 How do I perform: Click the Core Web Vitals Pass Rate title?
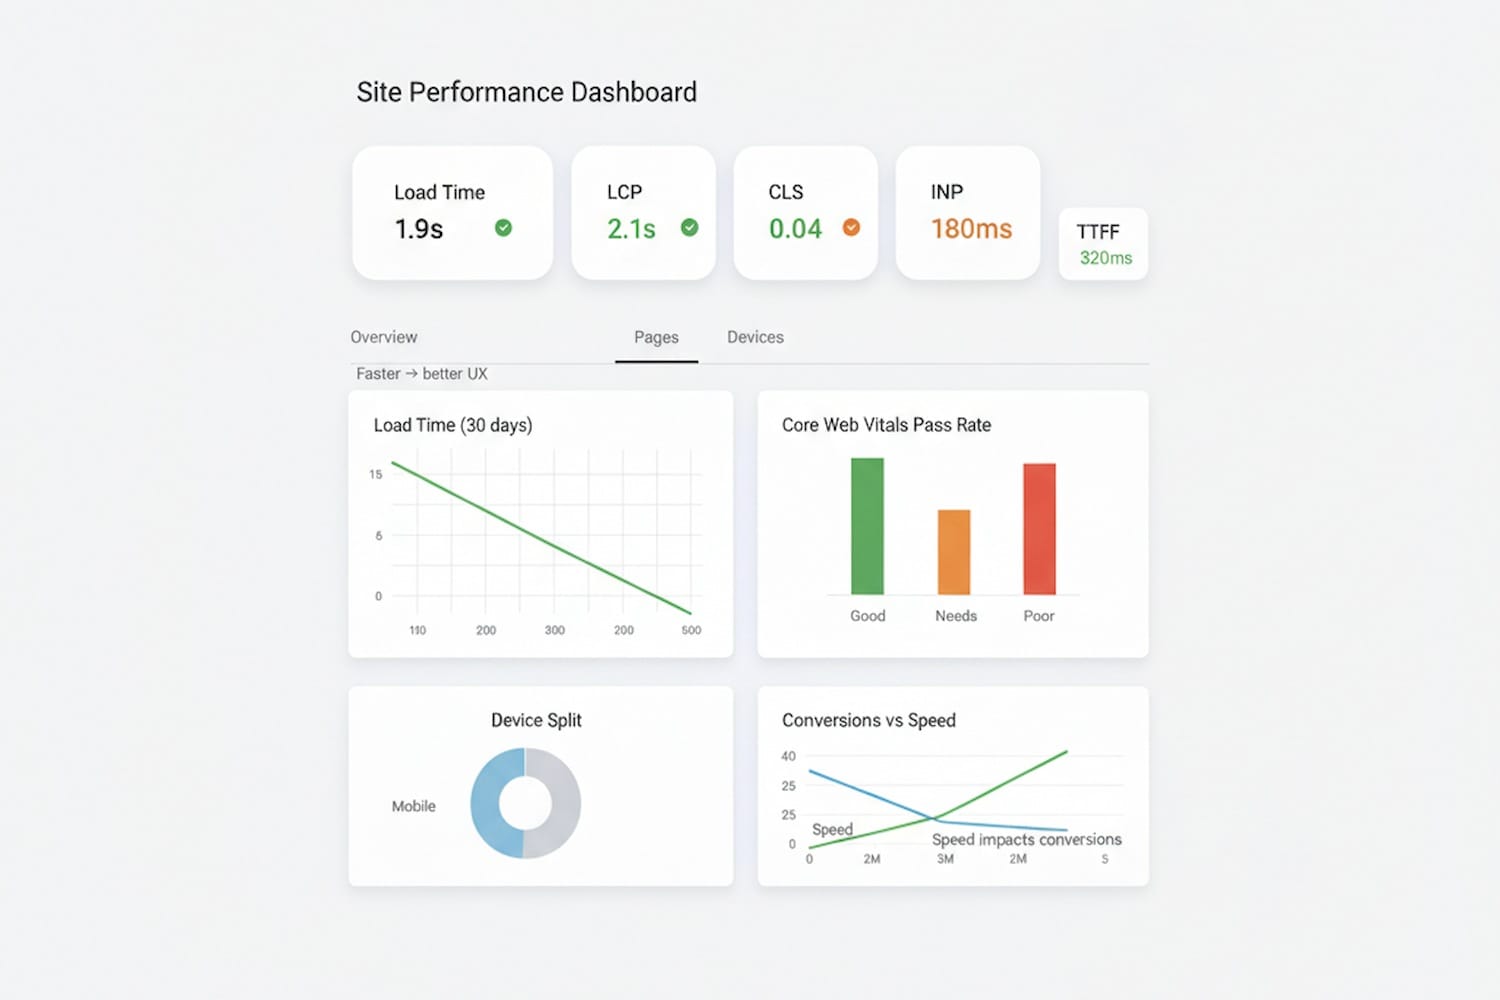point(886,425)
